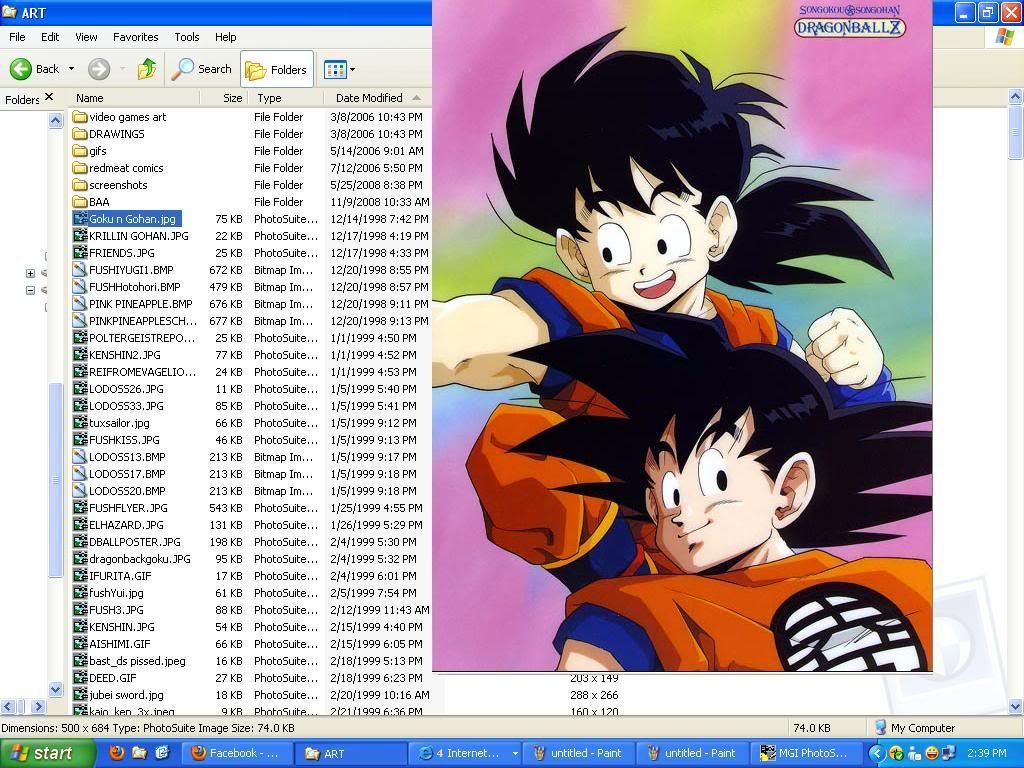
Task: Switch to the MGI PhotoSuite taskbar button
Action: [x=804, y=753]
